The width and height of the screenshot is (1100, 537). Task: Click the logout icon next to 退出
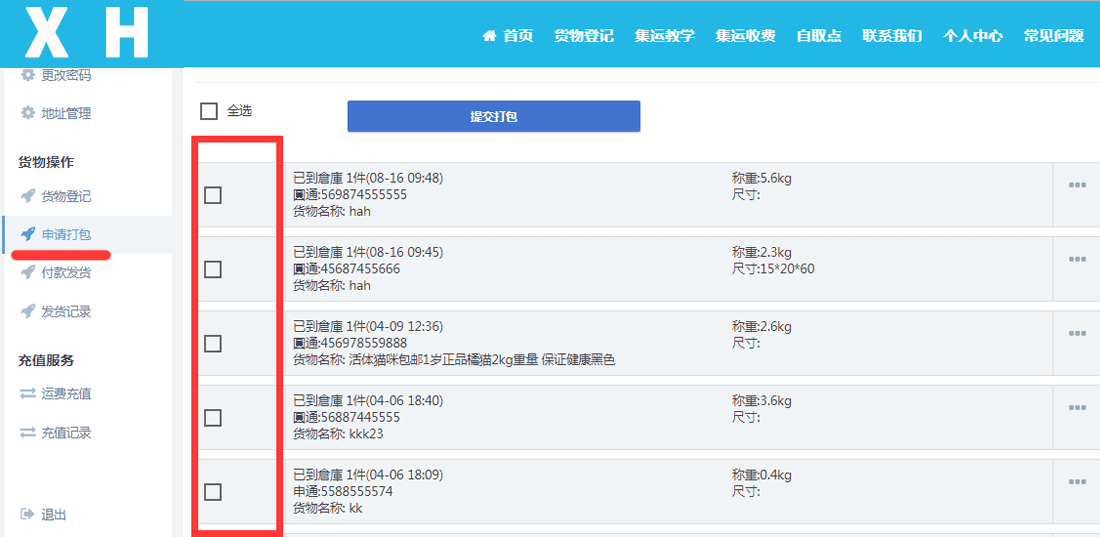click(28, 514)
